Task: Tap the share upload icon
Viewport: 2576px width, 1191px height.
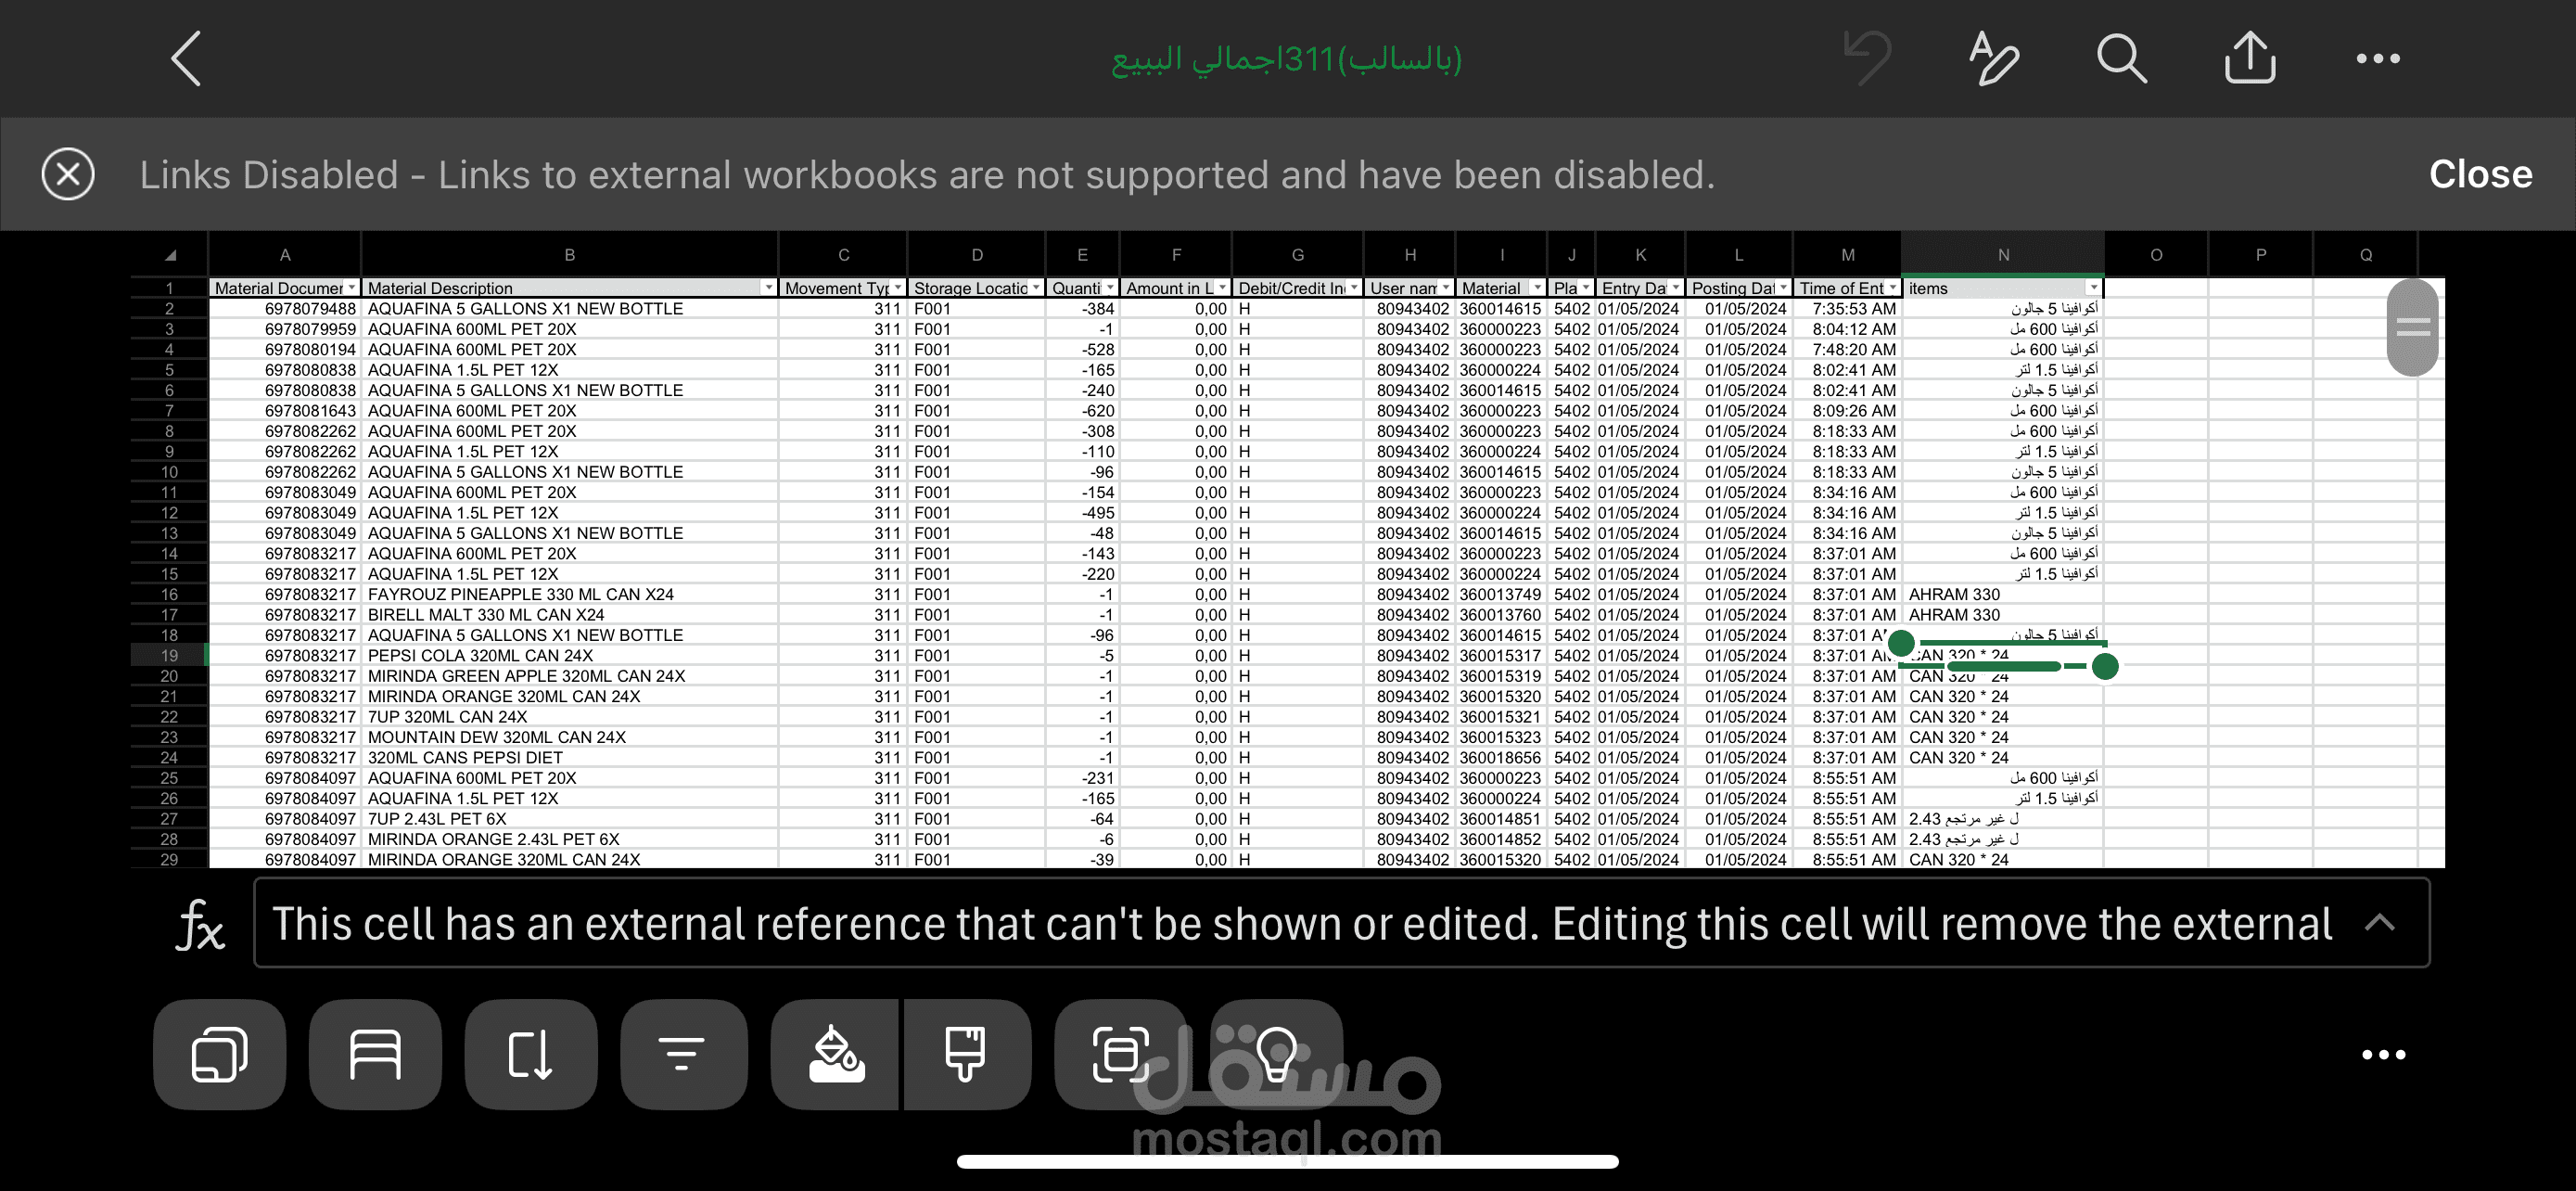Action: coord(2250,57)
